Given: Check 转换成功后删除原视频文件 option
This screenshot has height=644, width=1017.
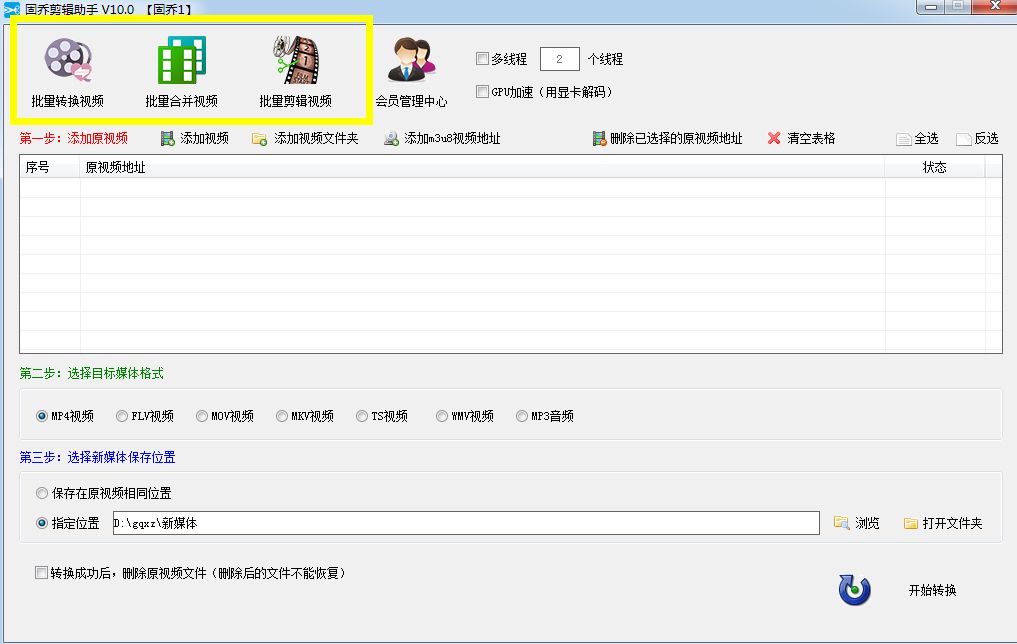Looking at the screenshot, I should 42,573.
